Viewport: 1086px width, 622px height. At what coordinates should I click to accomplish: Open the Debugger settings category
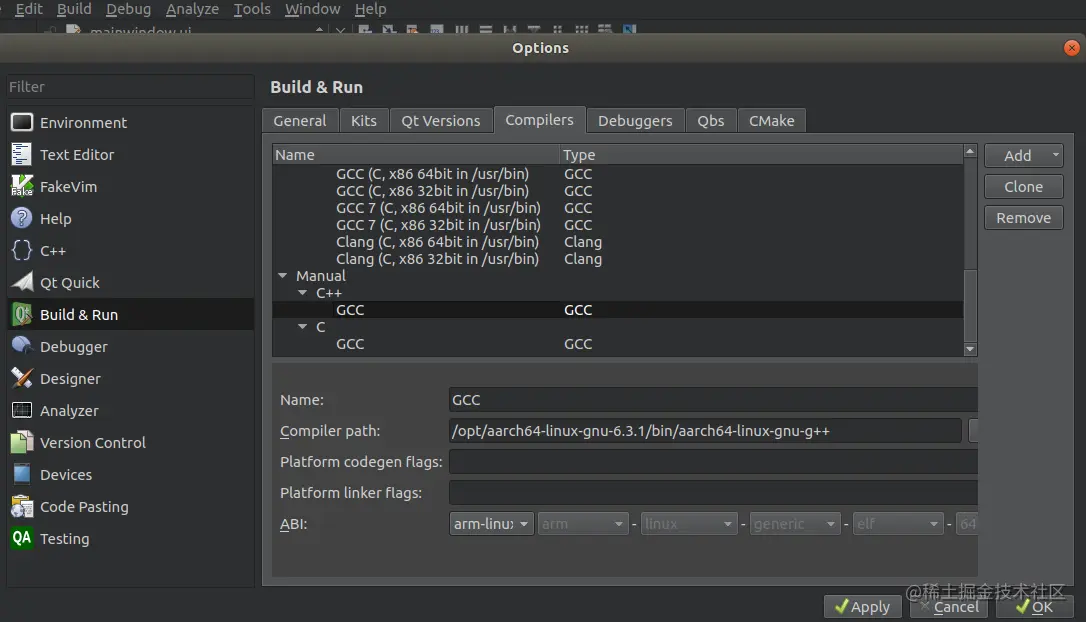click(130, 346)
